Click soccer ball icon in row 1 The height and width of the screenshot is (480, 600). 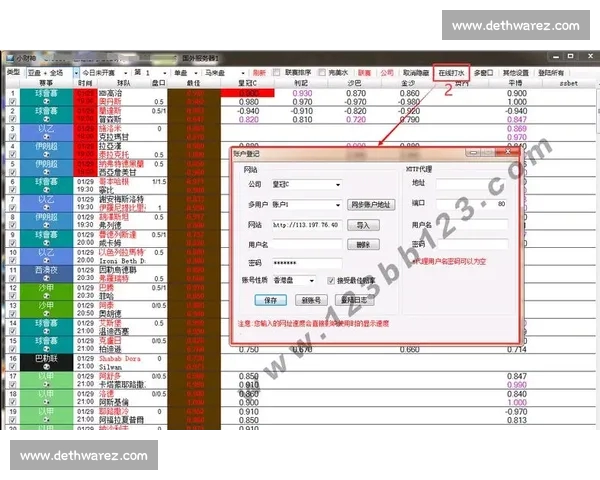(46, 101)
